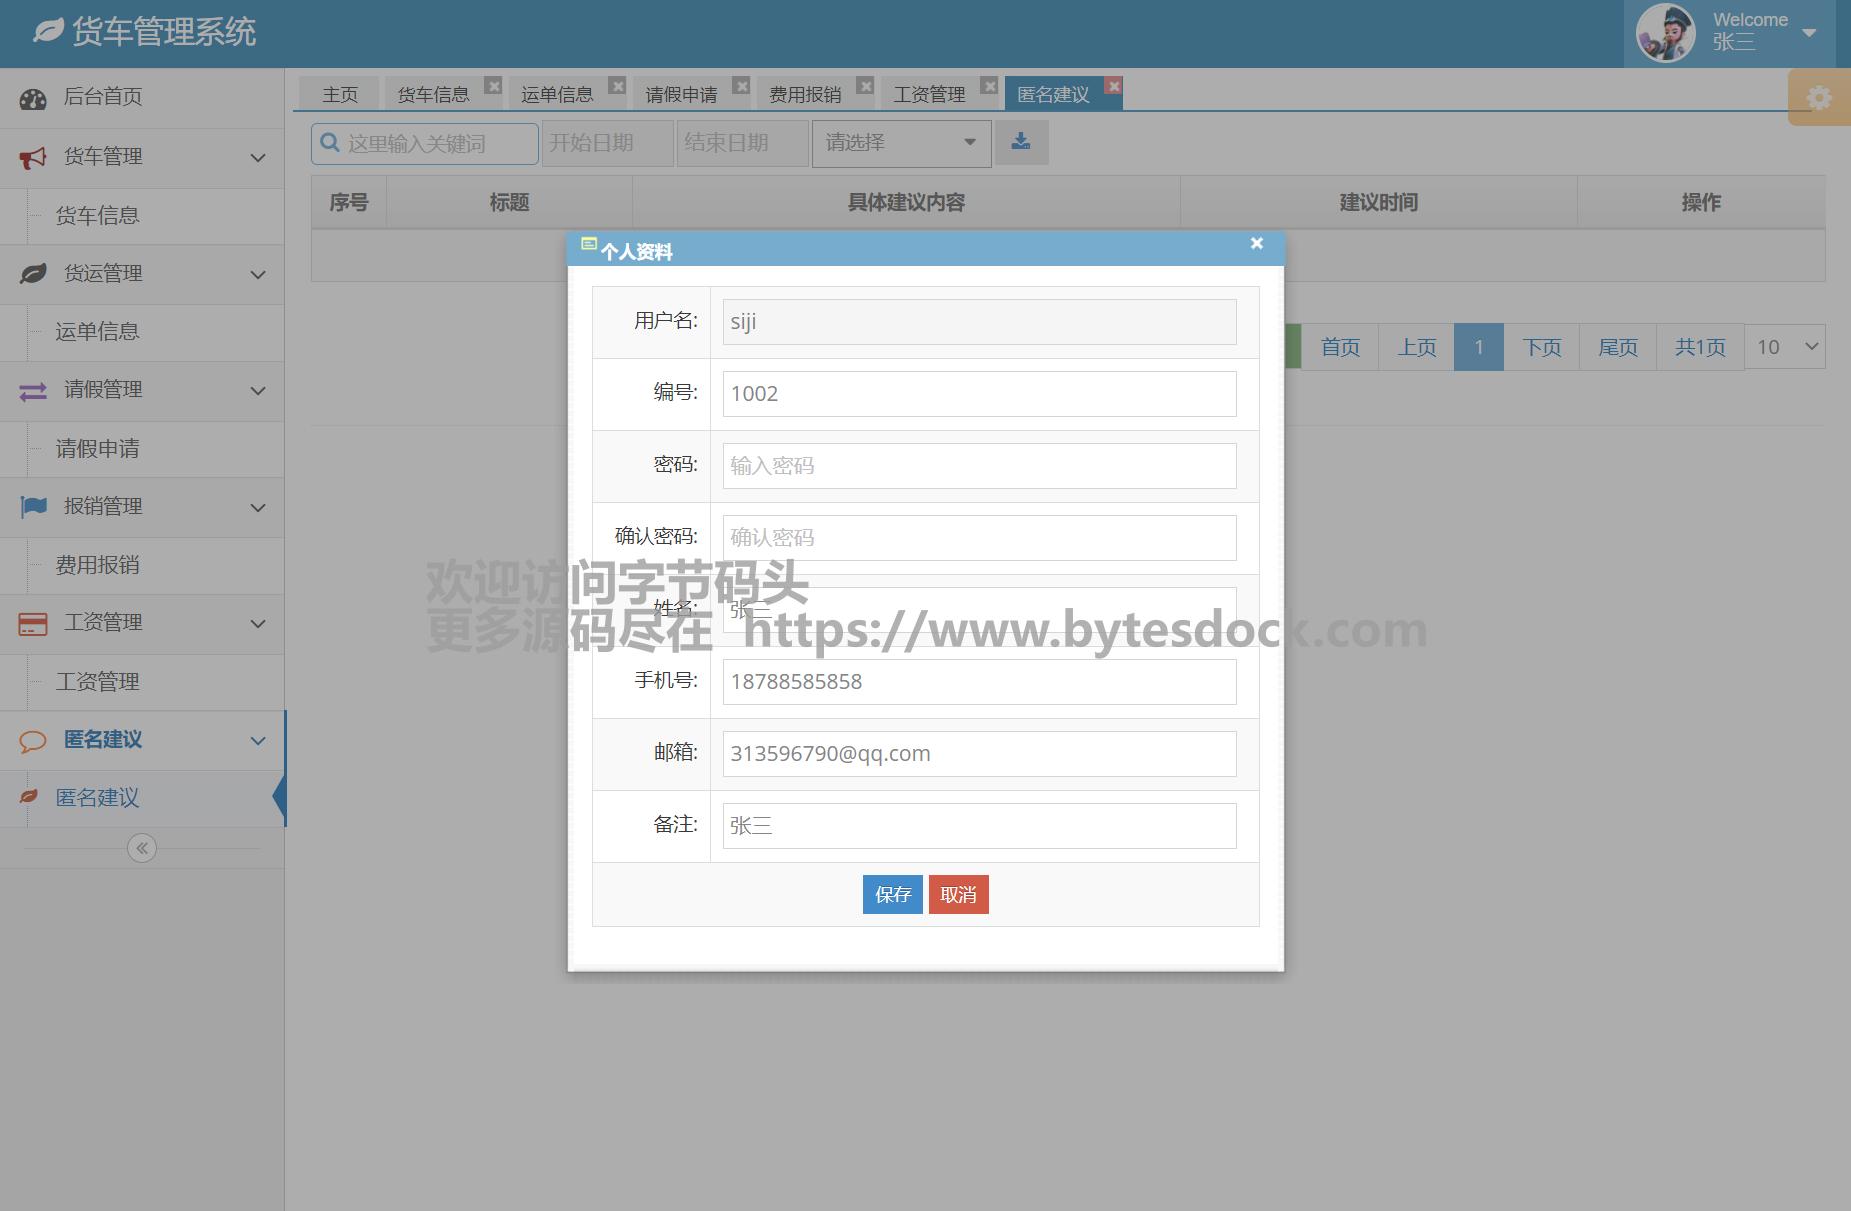
Task: Click the search magnifier icon
Action: click(330, 143)
